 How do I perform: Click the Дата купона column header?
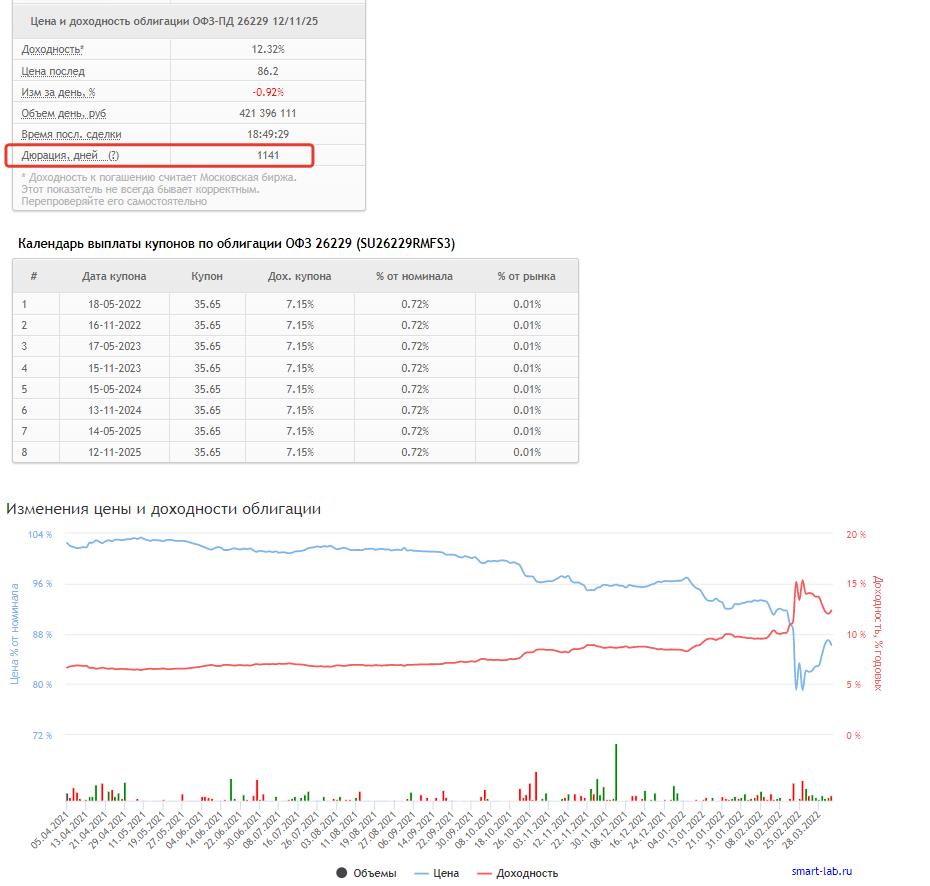114,276
